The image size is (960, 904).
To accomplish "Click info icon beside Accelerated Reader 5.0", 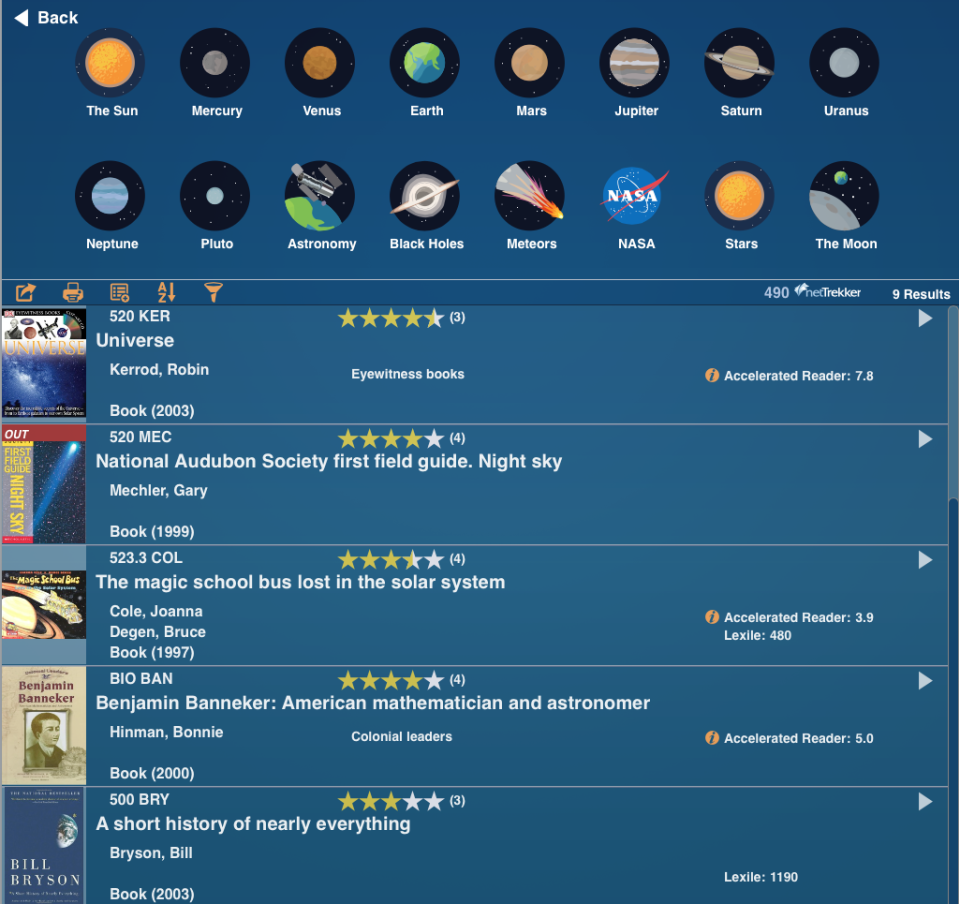I will coord(712,738).
